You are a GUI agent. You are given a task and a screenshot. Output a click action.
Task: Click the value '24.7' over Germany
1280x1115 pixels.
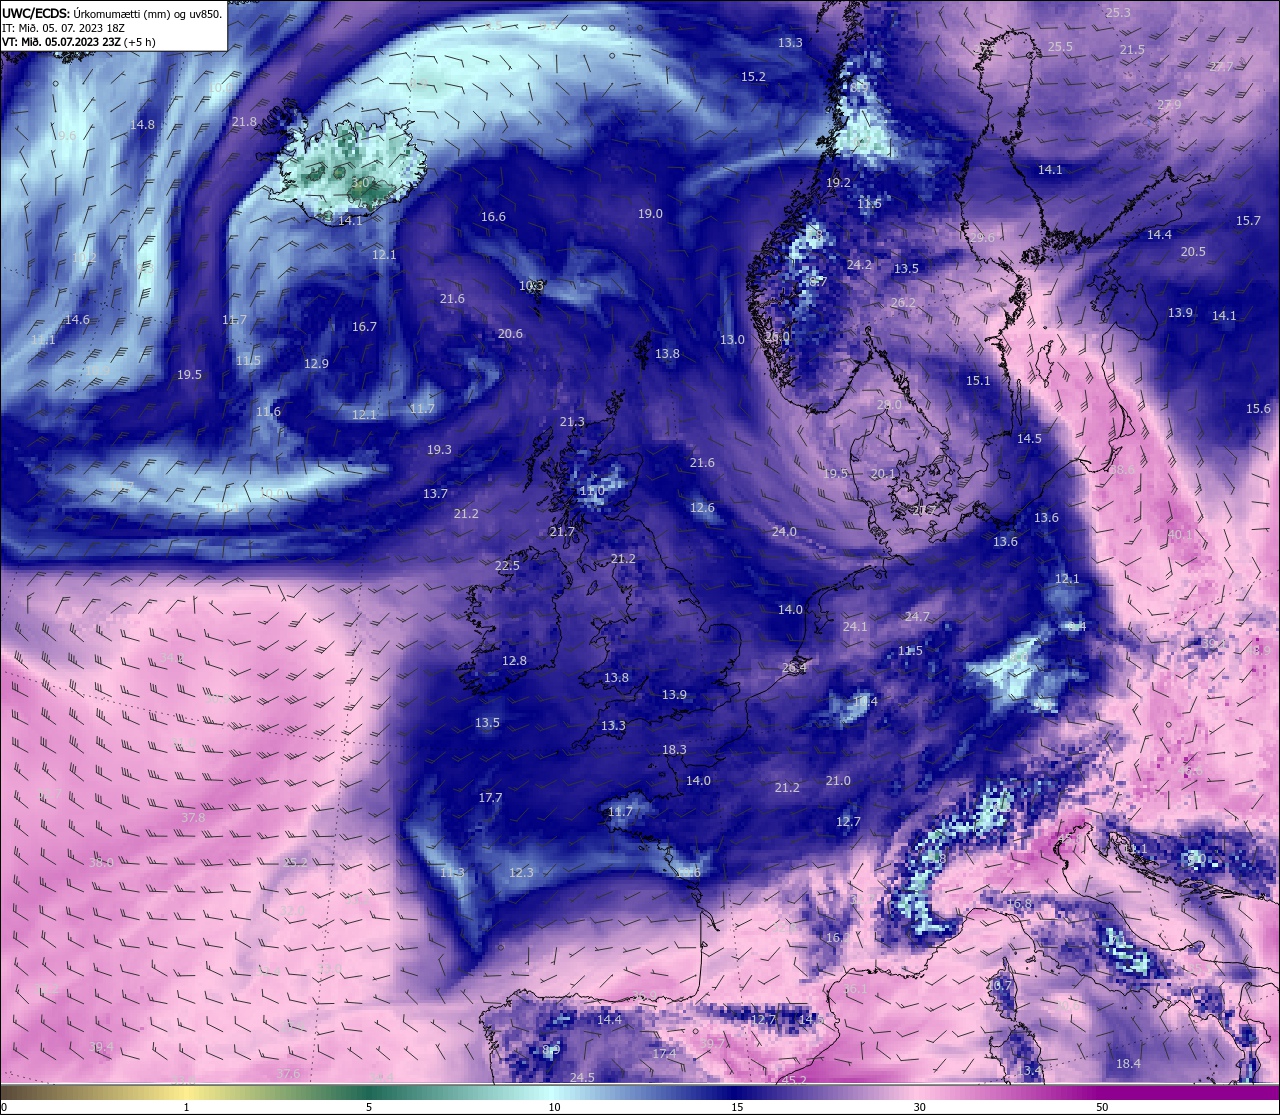tap(917, 617)
